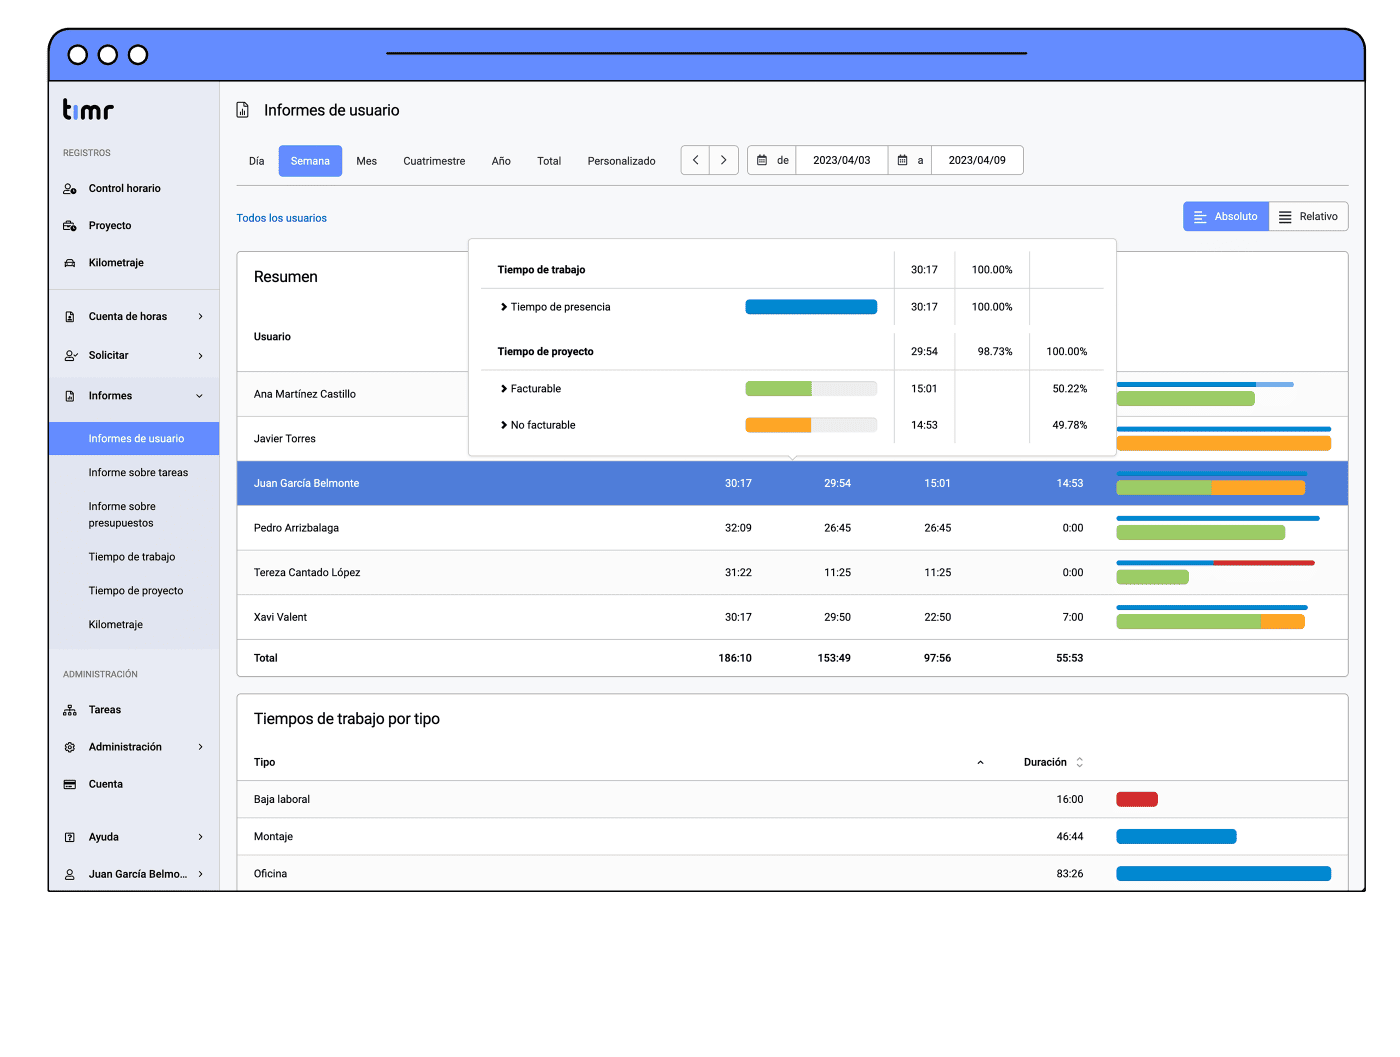Open Tiempo de proyecto report
This screenshot has height=1057, width=1400.
click(136, 591)
